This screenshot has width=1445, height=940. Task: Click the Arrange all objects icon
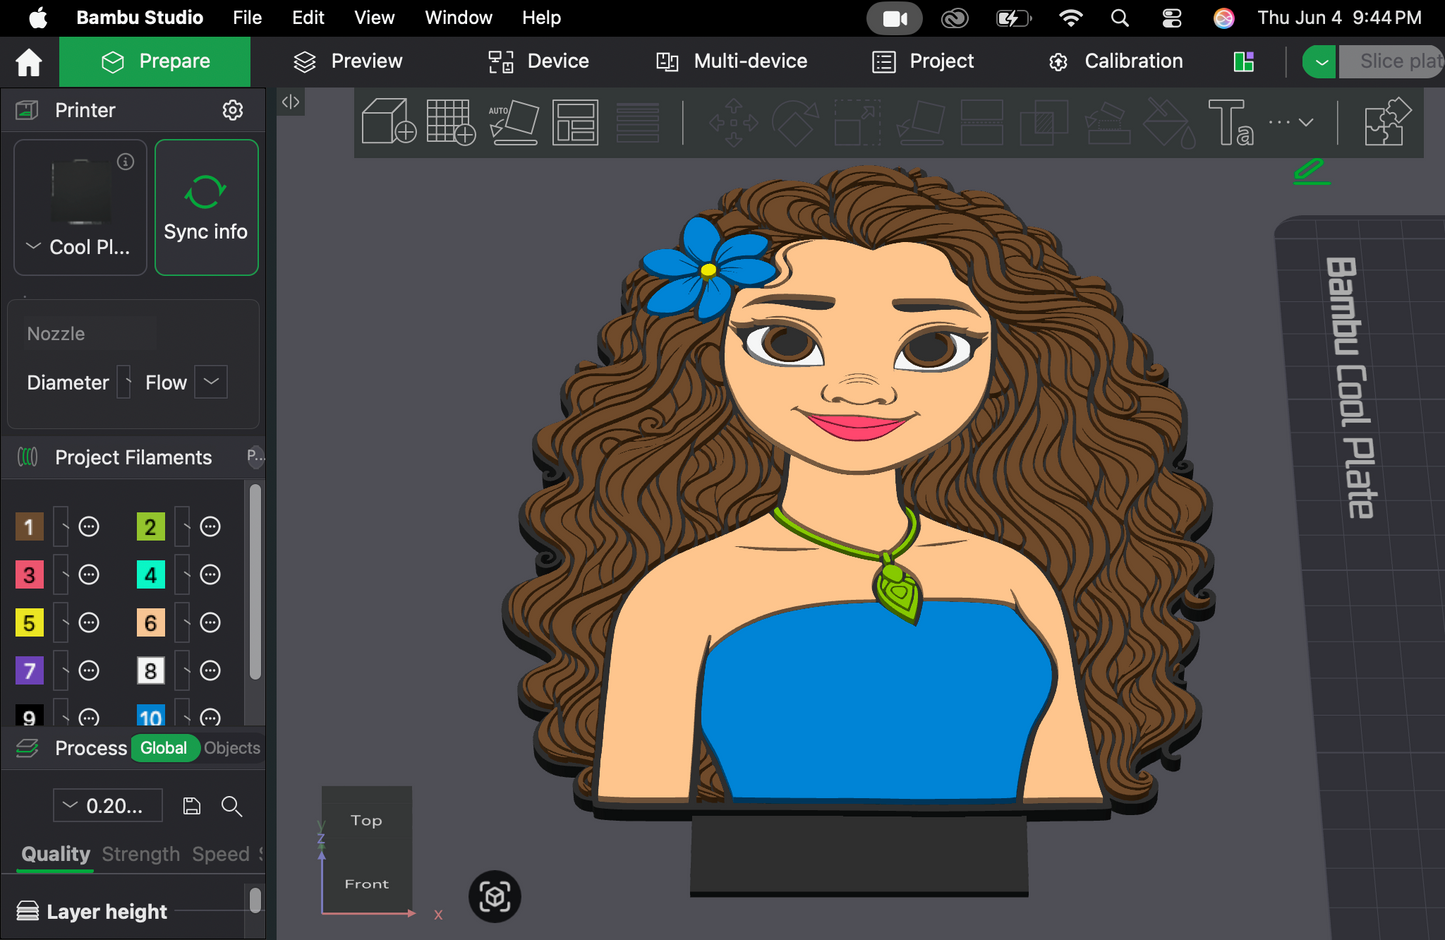576,122
